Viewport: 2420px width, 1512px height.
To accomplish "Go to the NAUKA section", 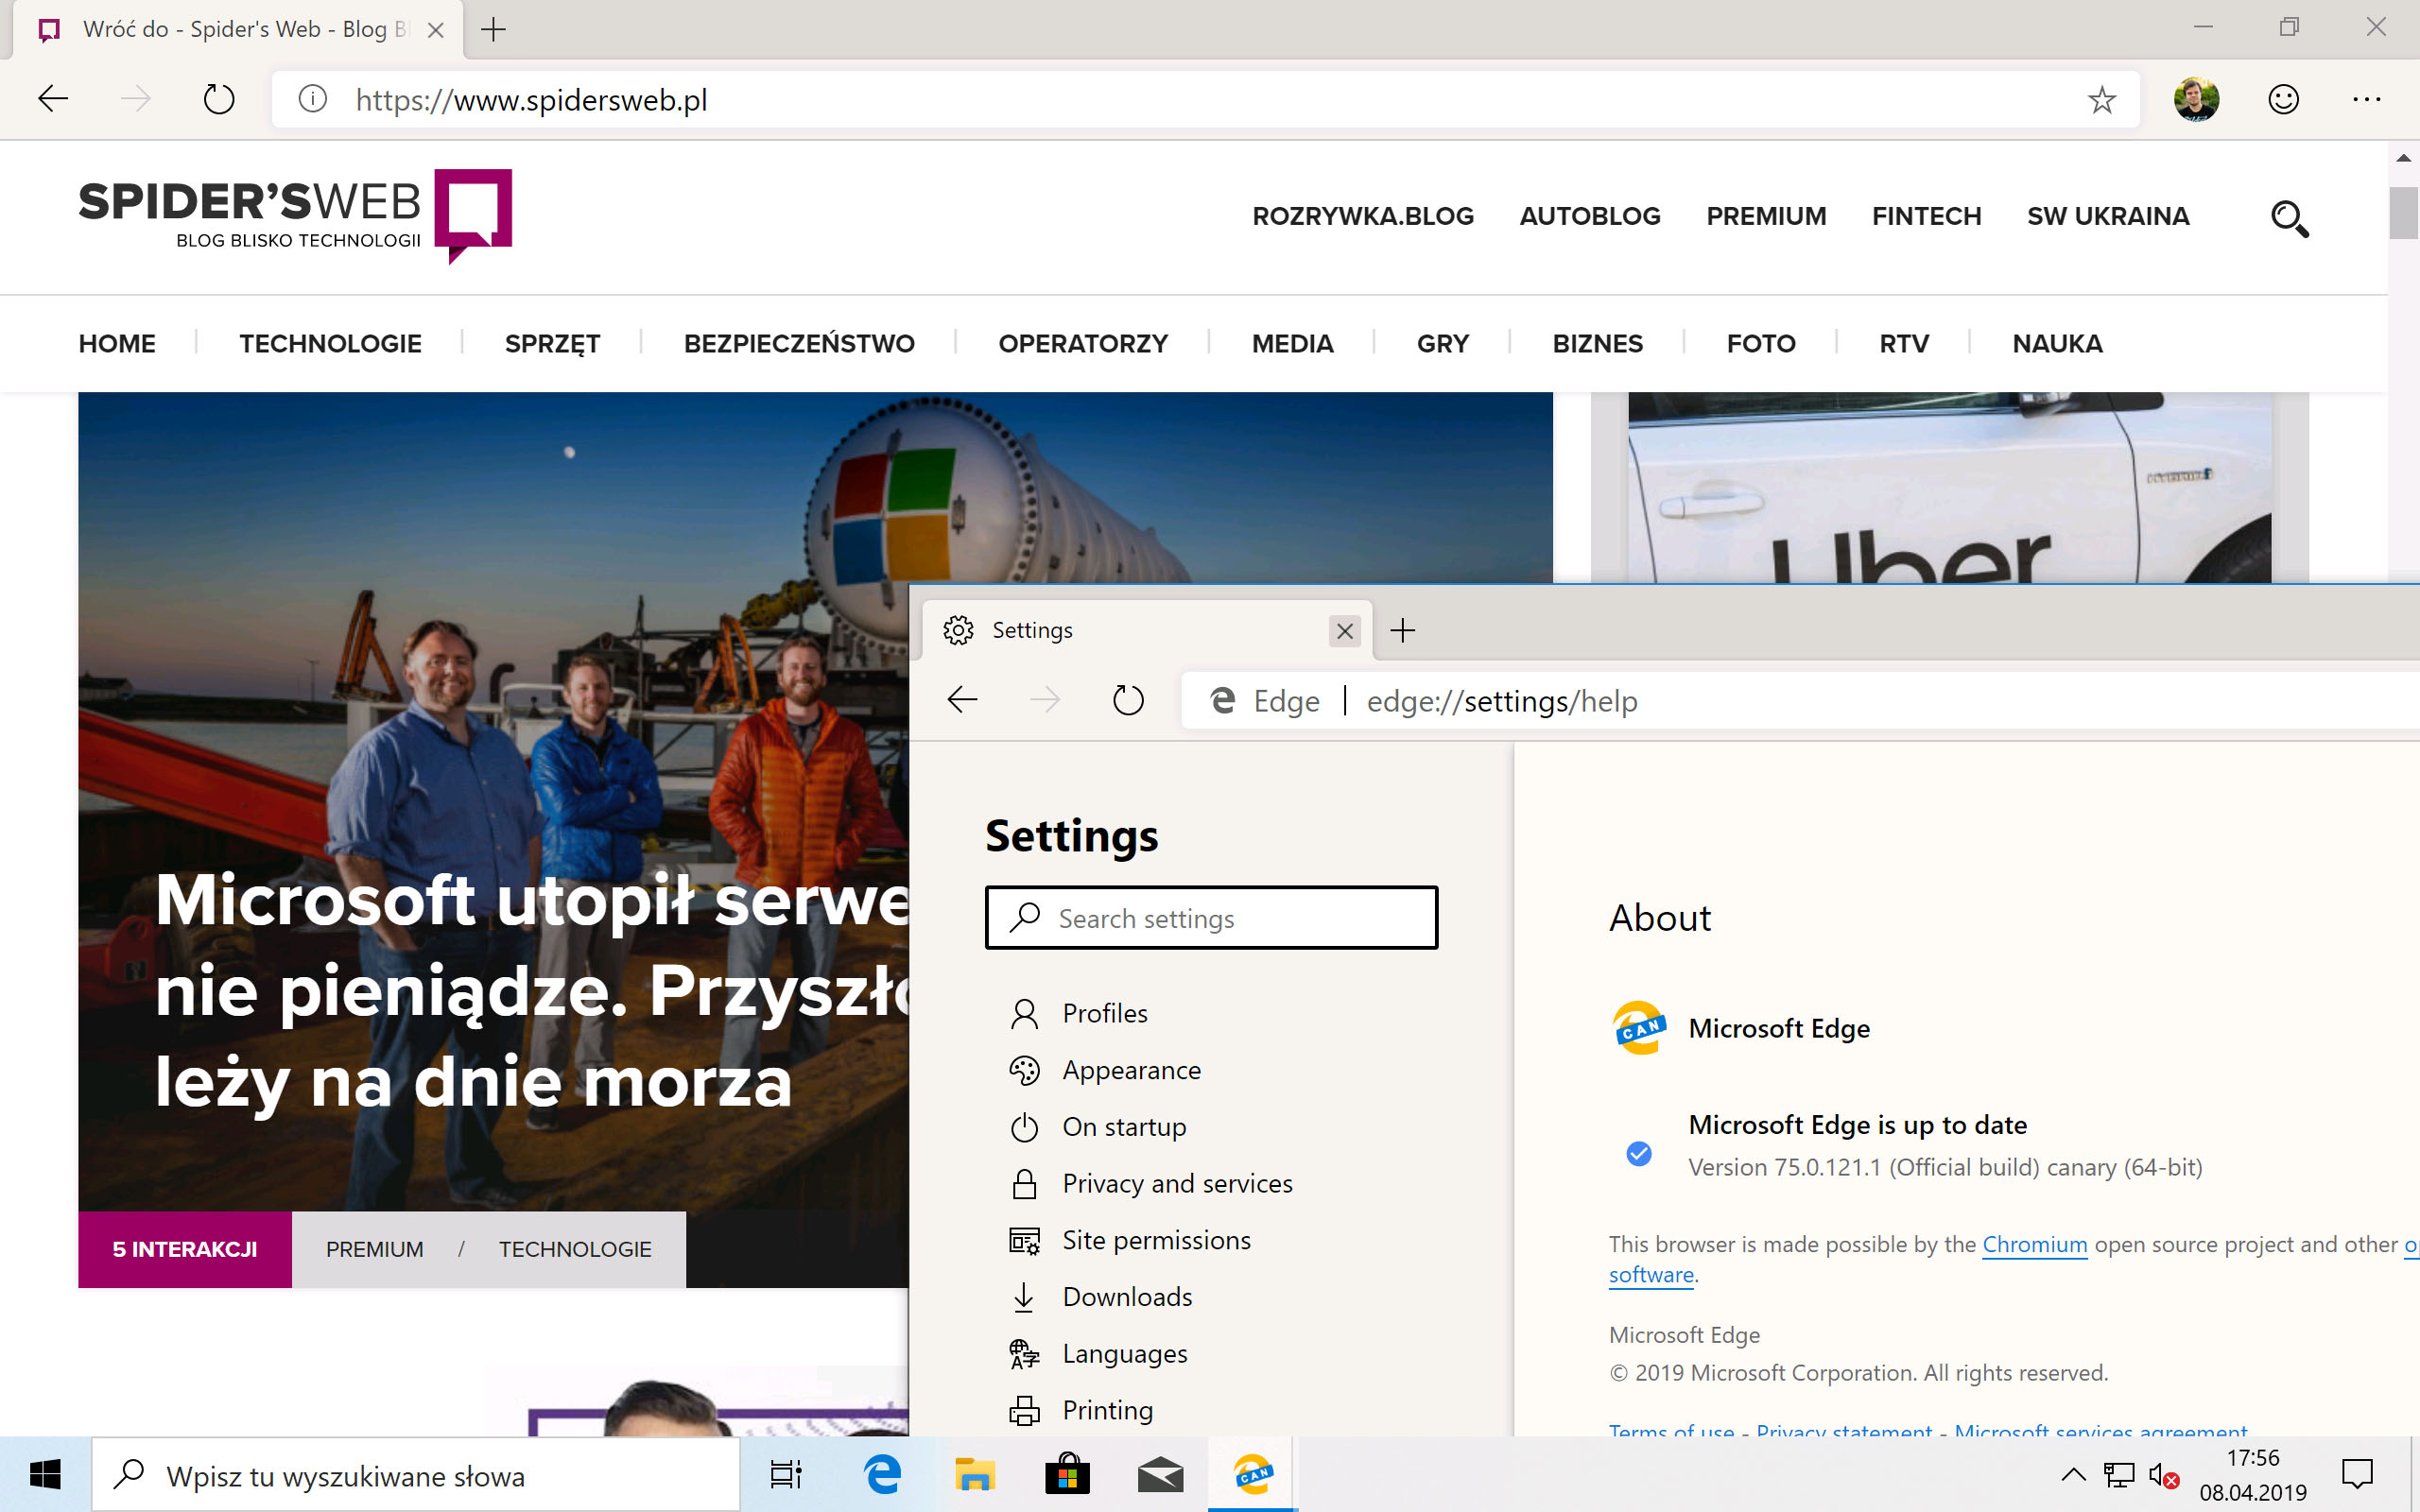I will (x=2057, y=343).
